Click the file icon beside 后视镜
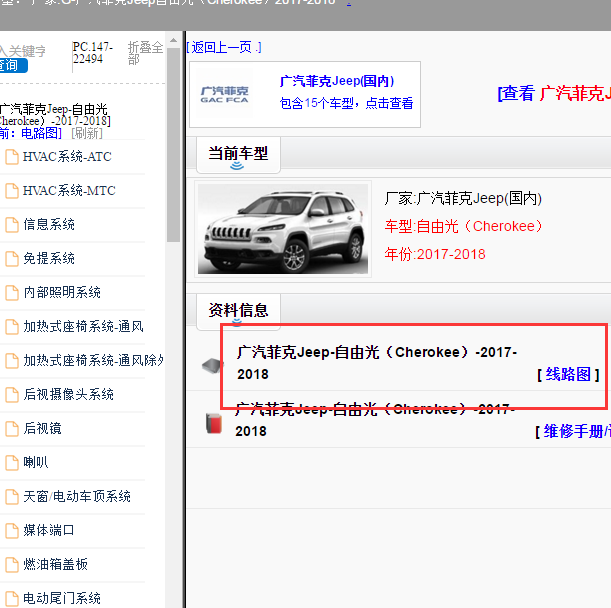This screenshot has height=608, width=611. 12,429
